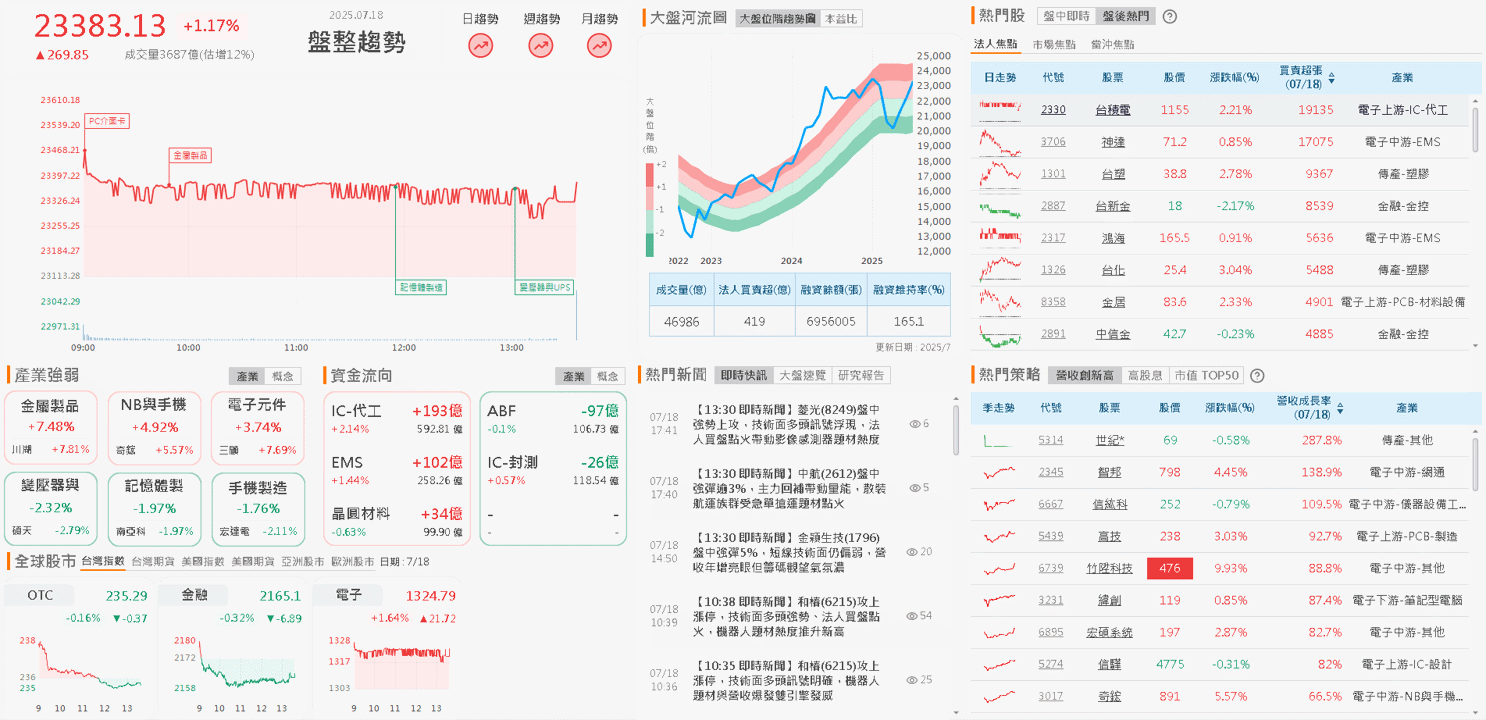The width and height of the screenshot is (1486, 720).
Task: Open the 金穎生技(1796) news headline
Action: pyautogui.click(x=789, y=552)
